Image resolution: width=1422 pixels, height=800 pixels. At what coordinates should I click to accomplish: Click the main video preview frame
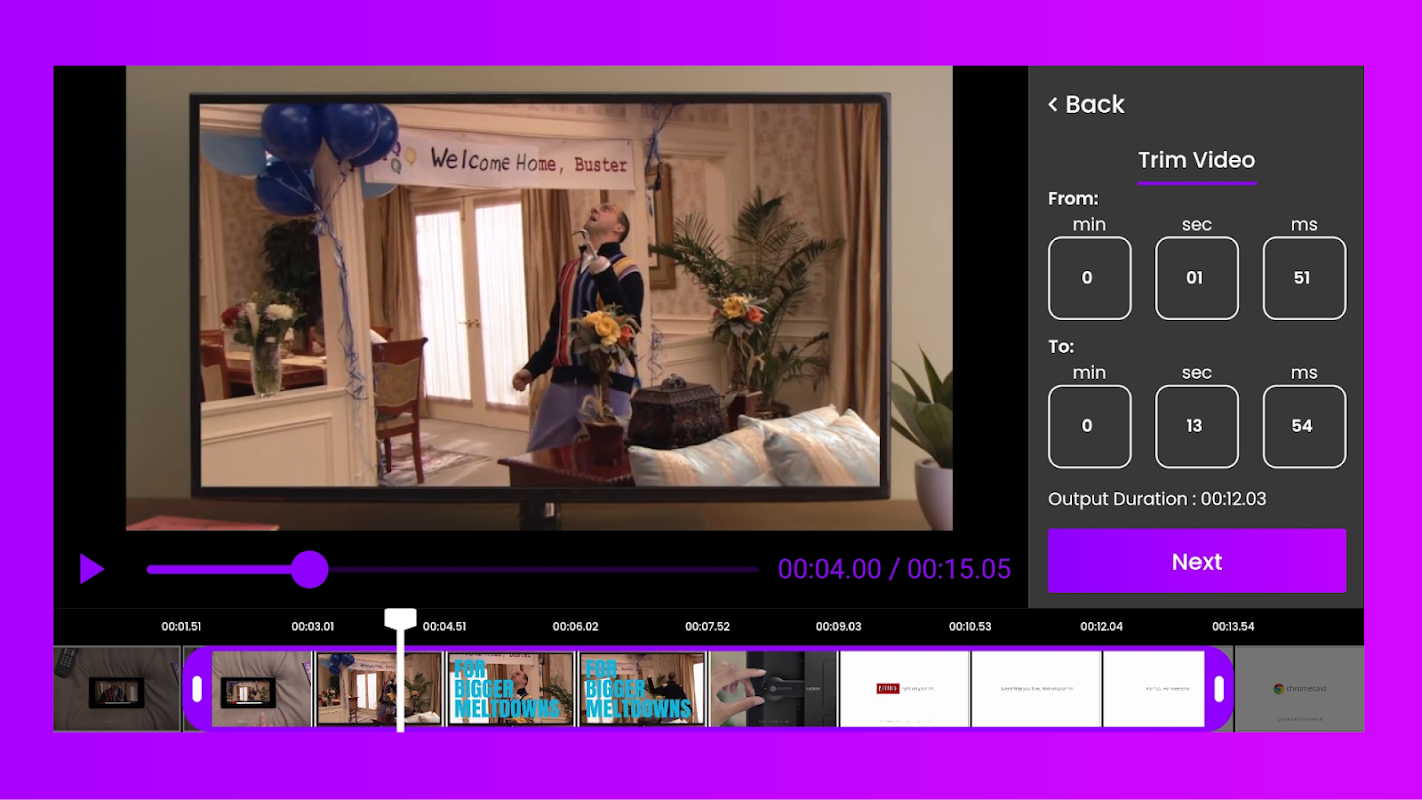tap(539, 298)
